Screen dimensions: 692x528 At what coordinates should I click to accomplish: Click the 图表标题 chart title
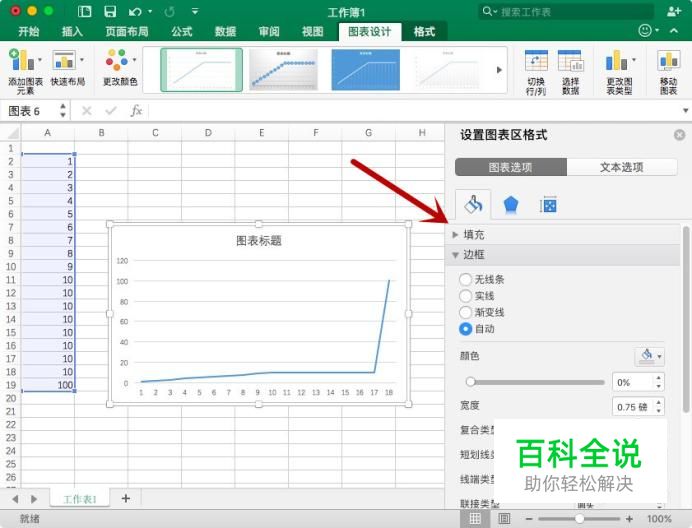[259, 241]
